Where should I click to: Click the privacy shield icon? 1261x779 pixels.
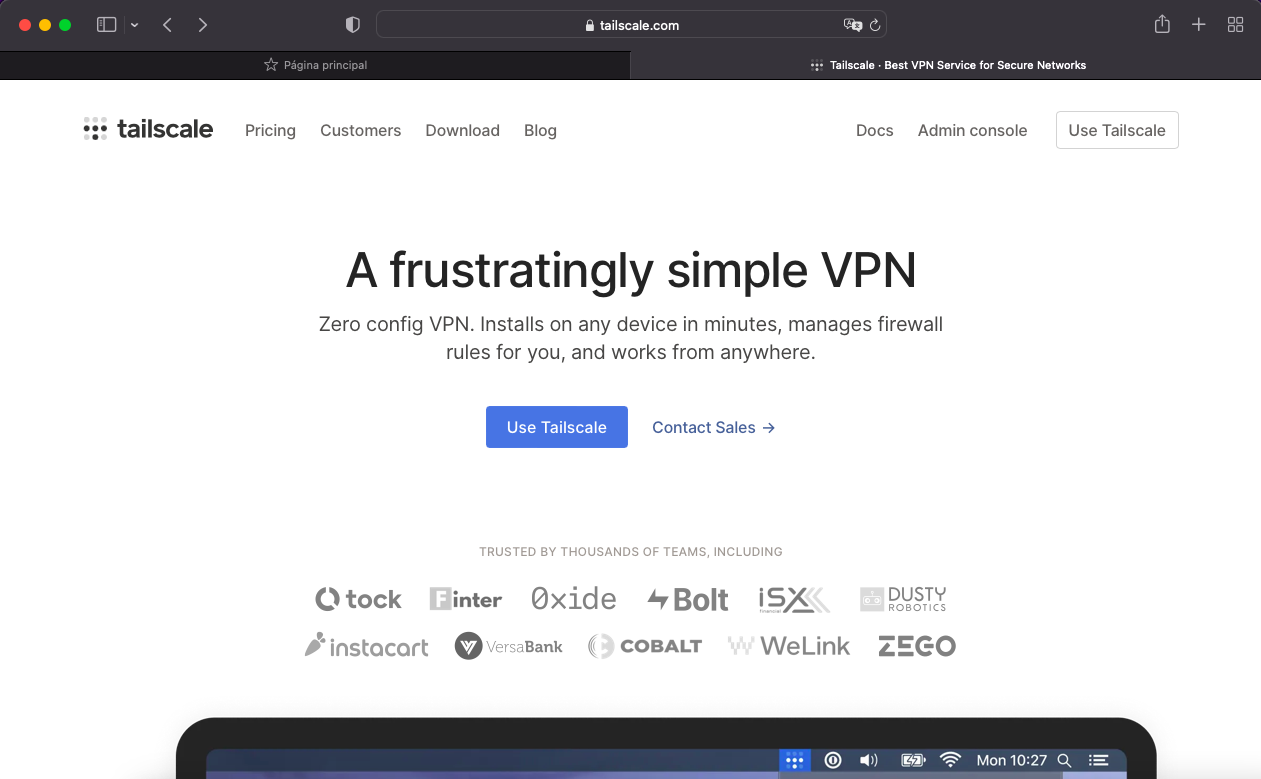point(352,25)
